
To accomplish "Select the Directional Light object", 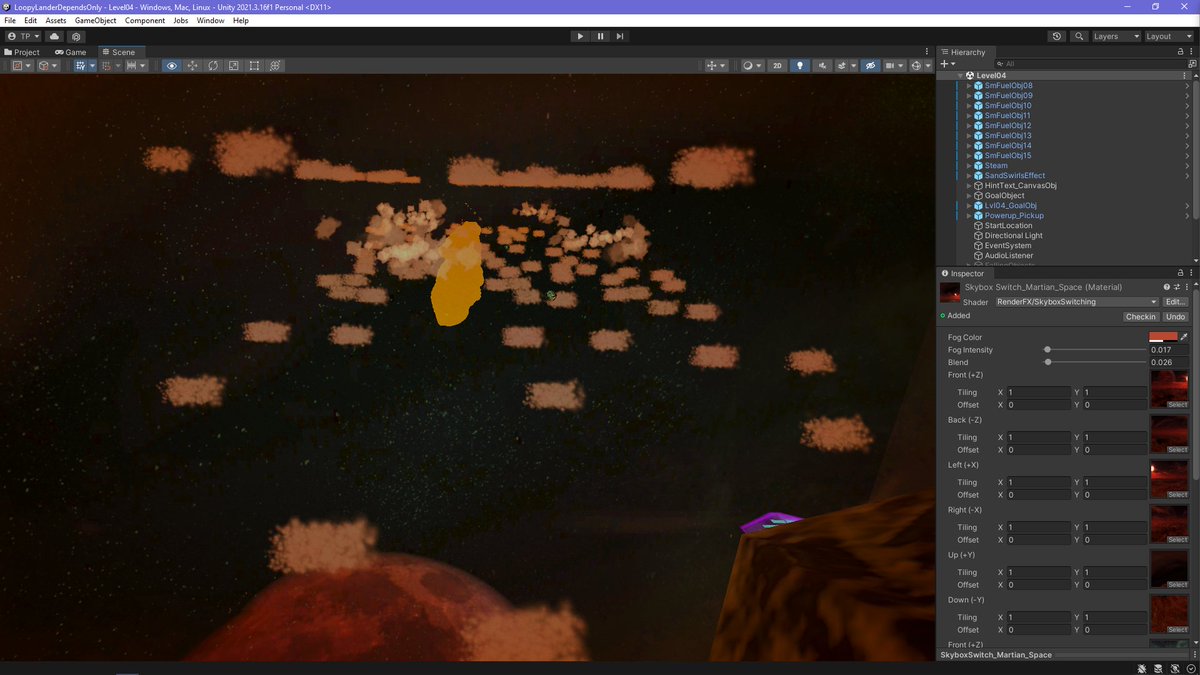I will (x=1013, y=236).
